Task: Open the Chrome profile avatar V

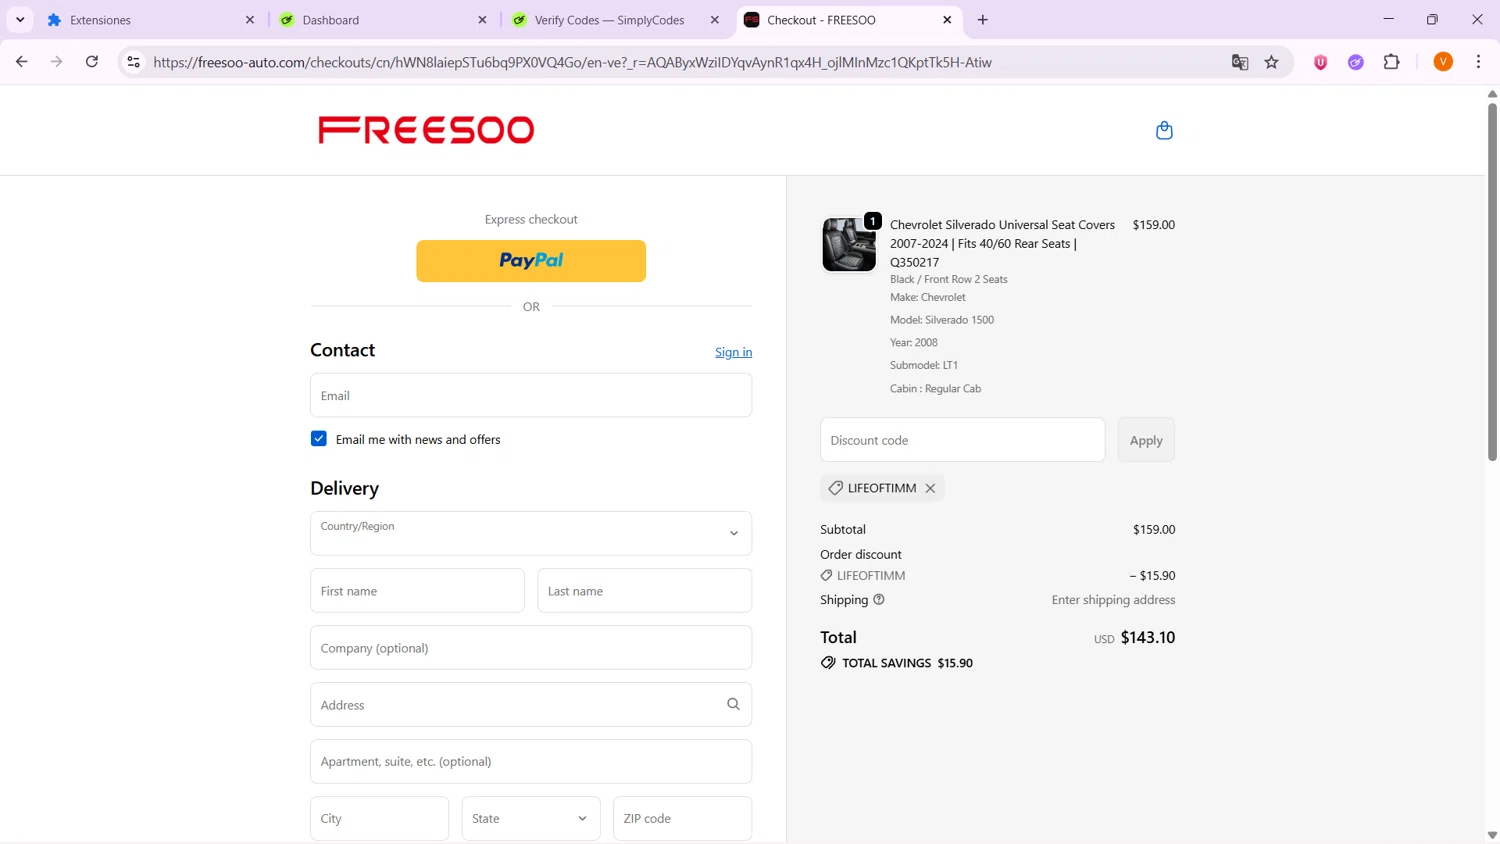Action: [1443, 62]
